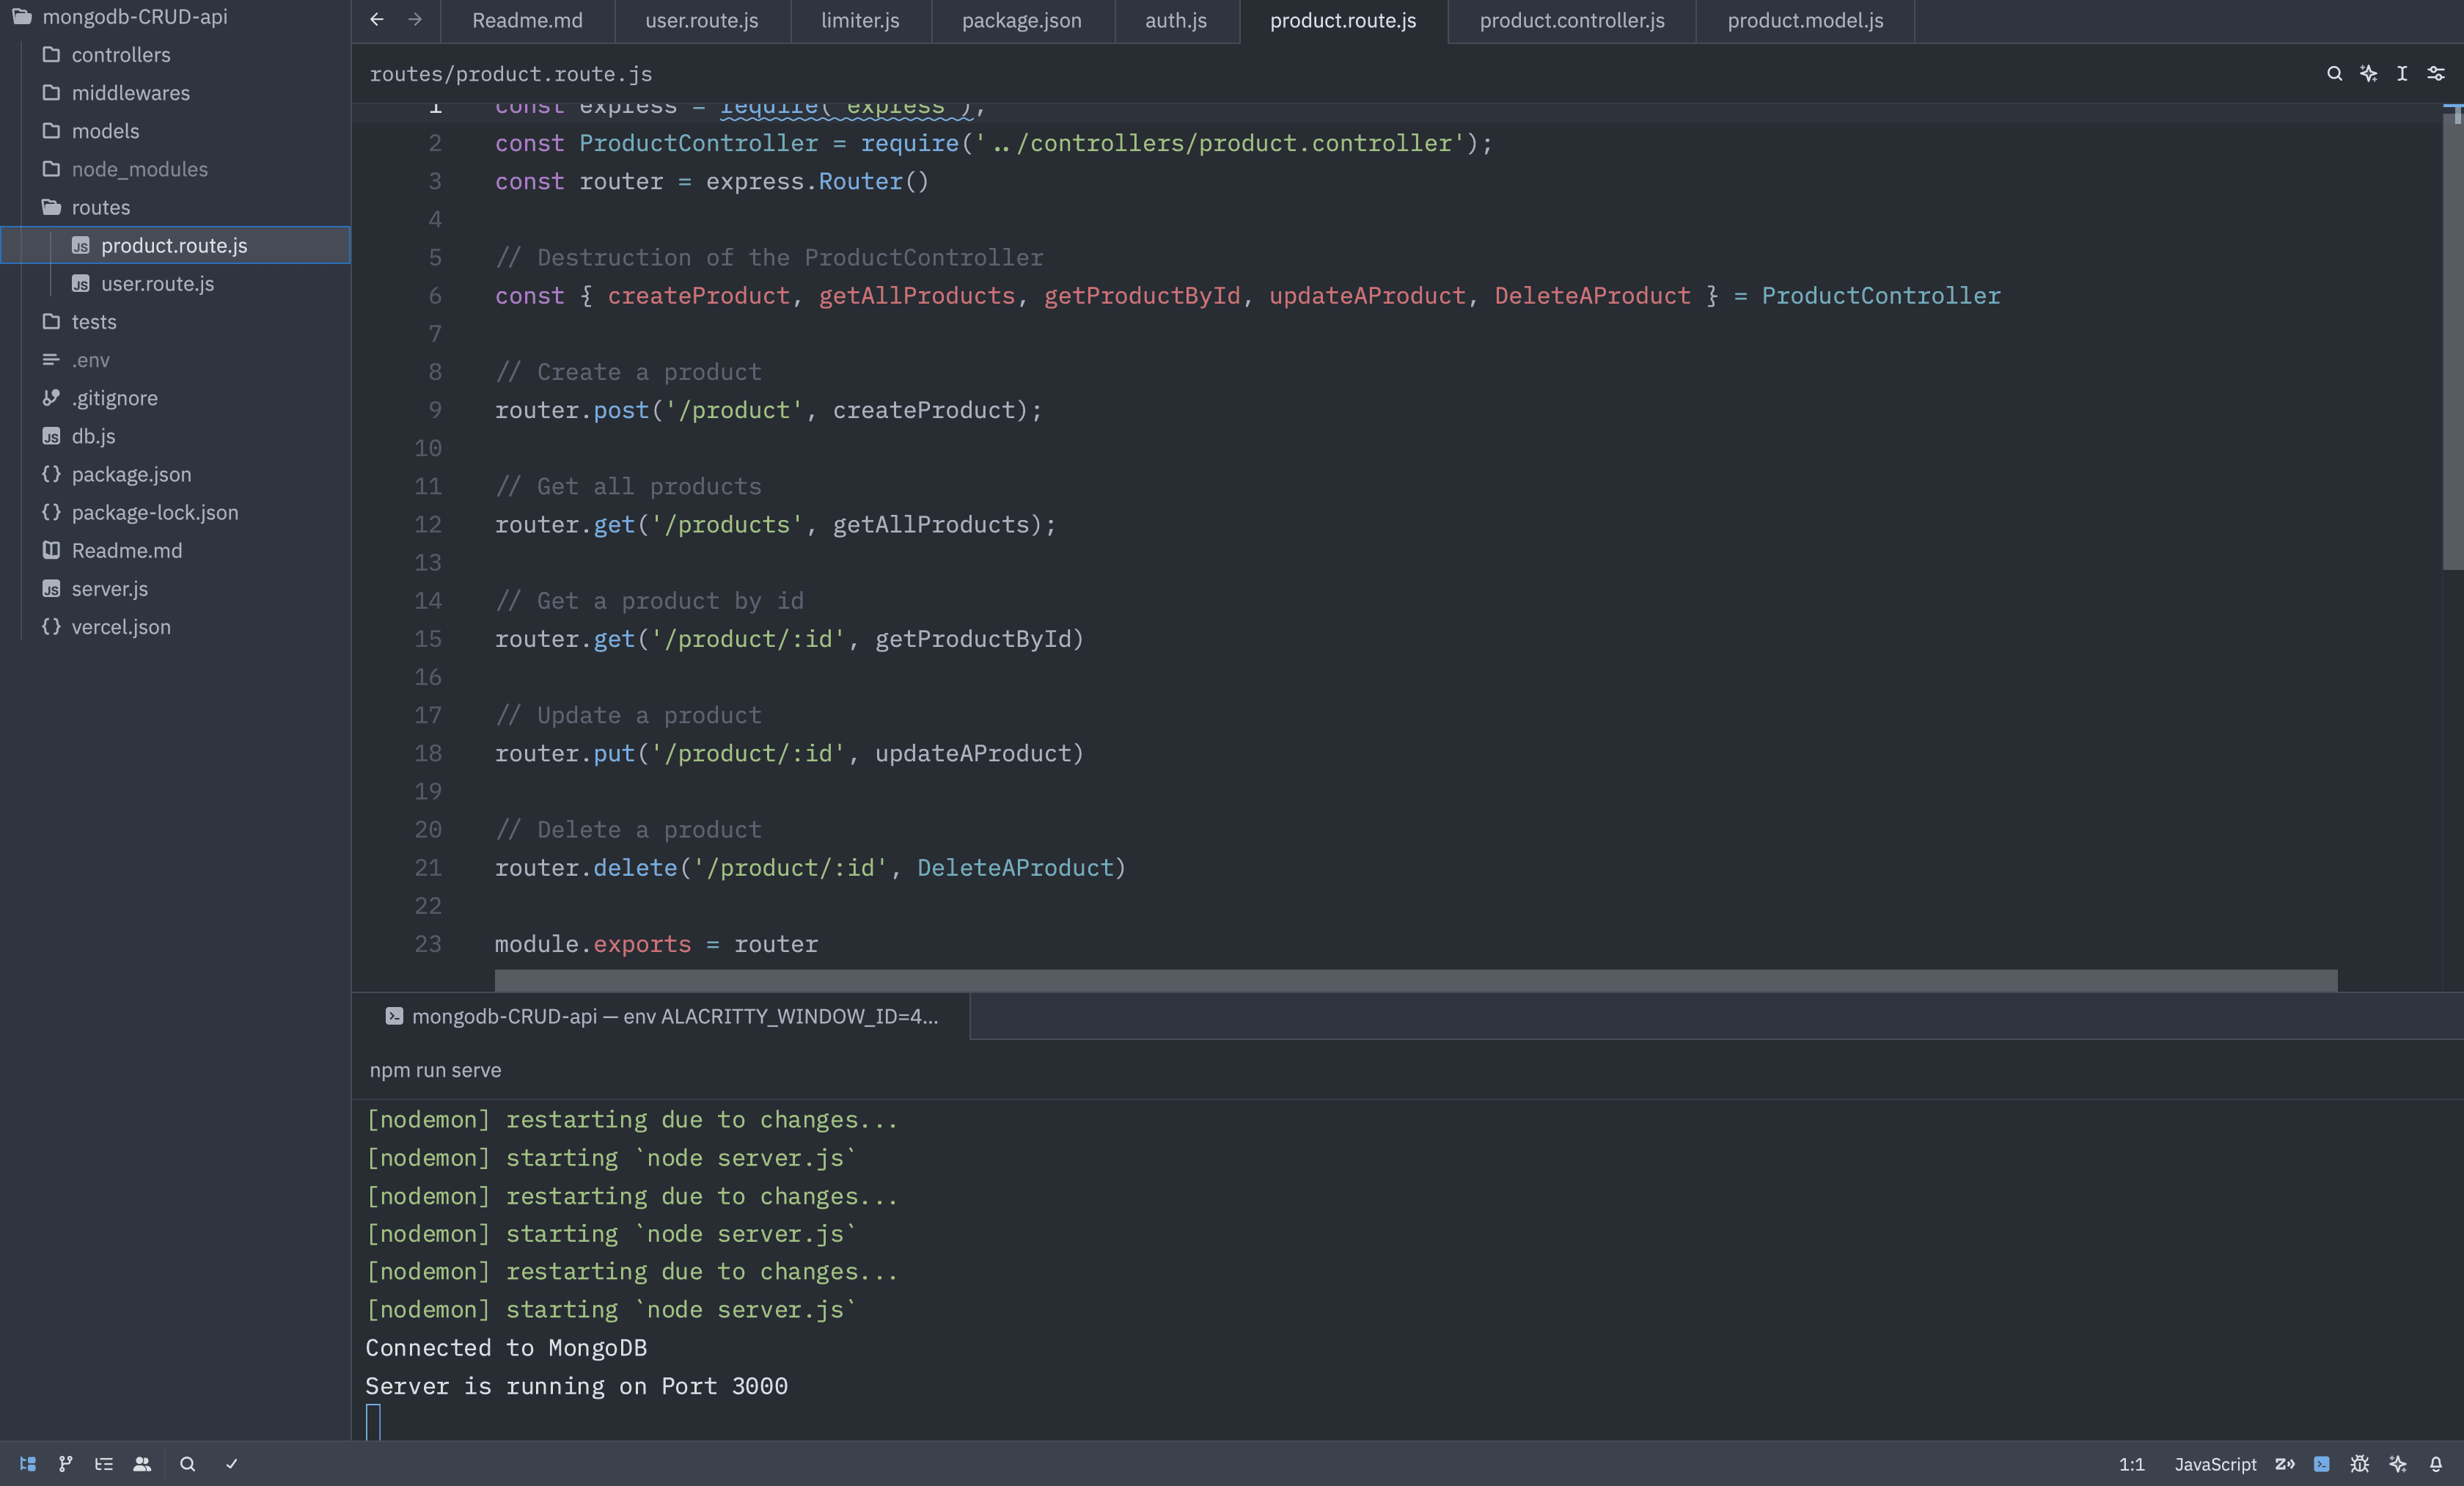Screen dimensions: 2464x1486
Task: Open the debugger bug icon
Action: tap(2360, 1463)
